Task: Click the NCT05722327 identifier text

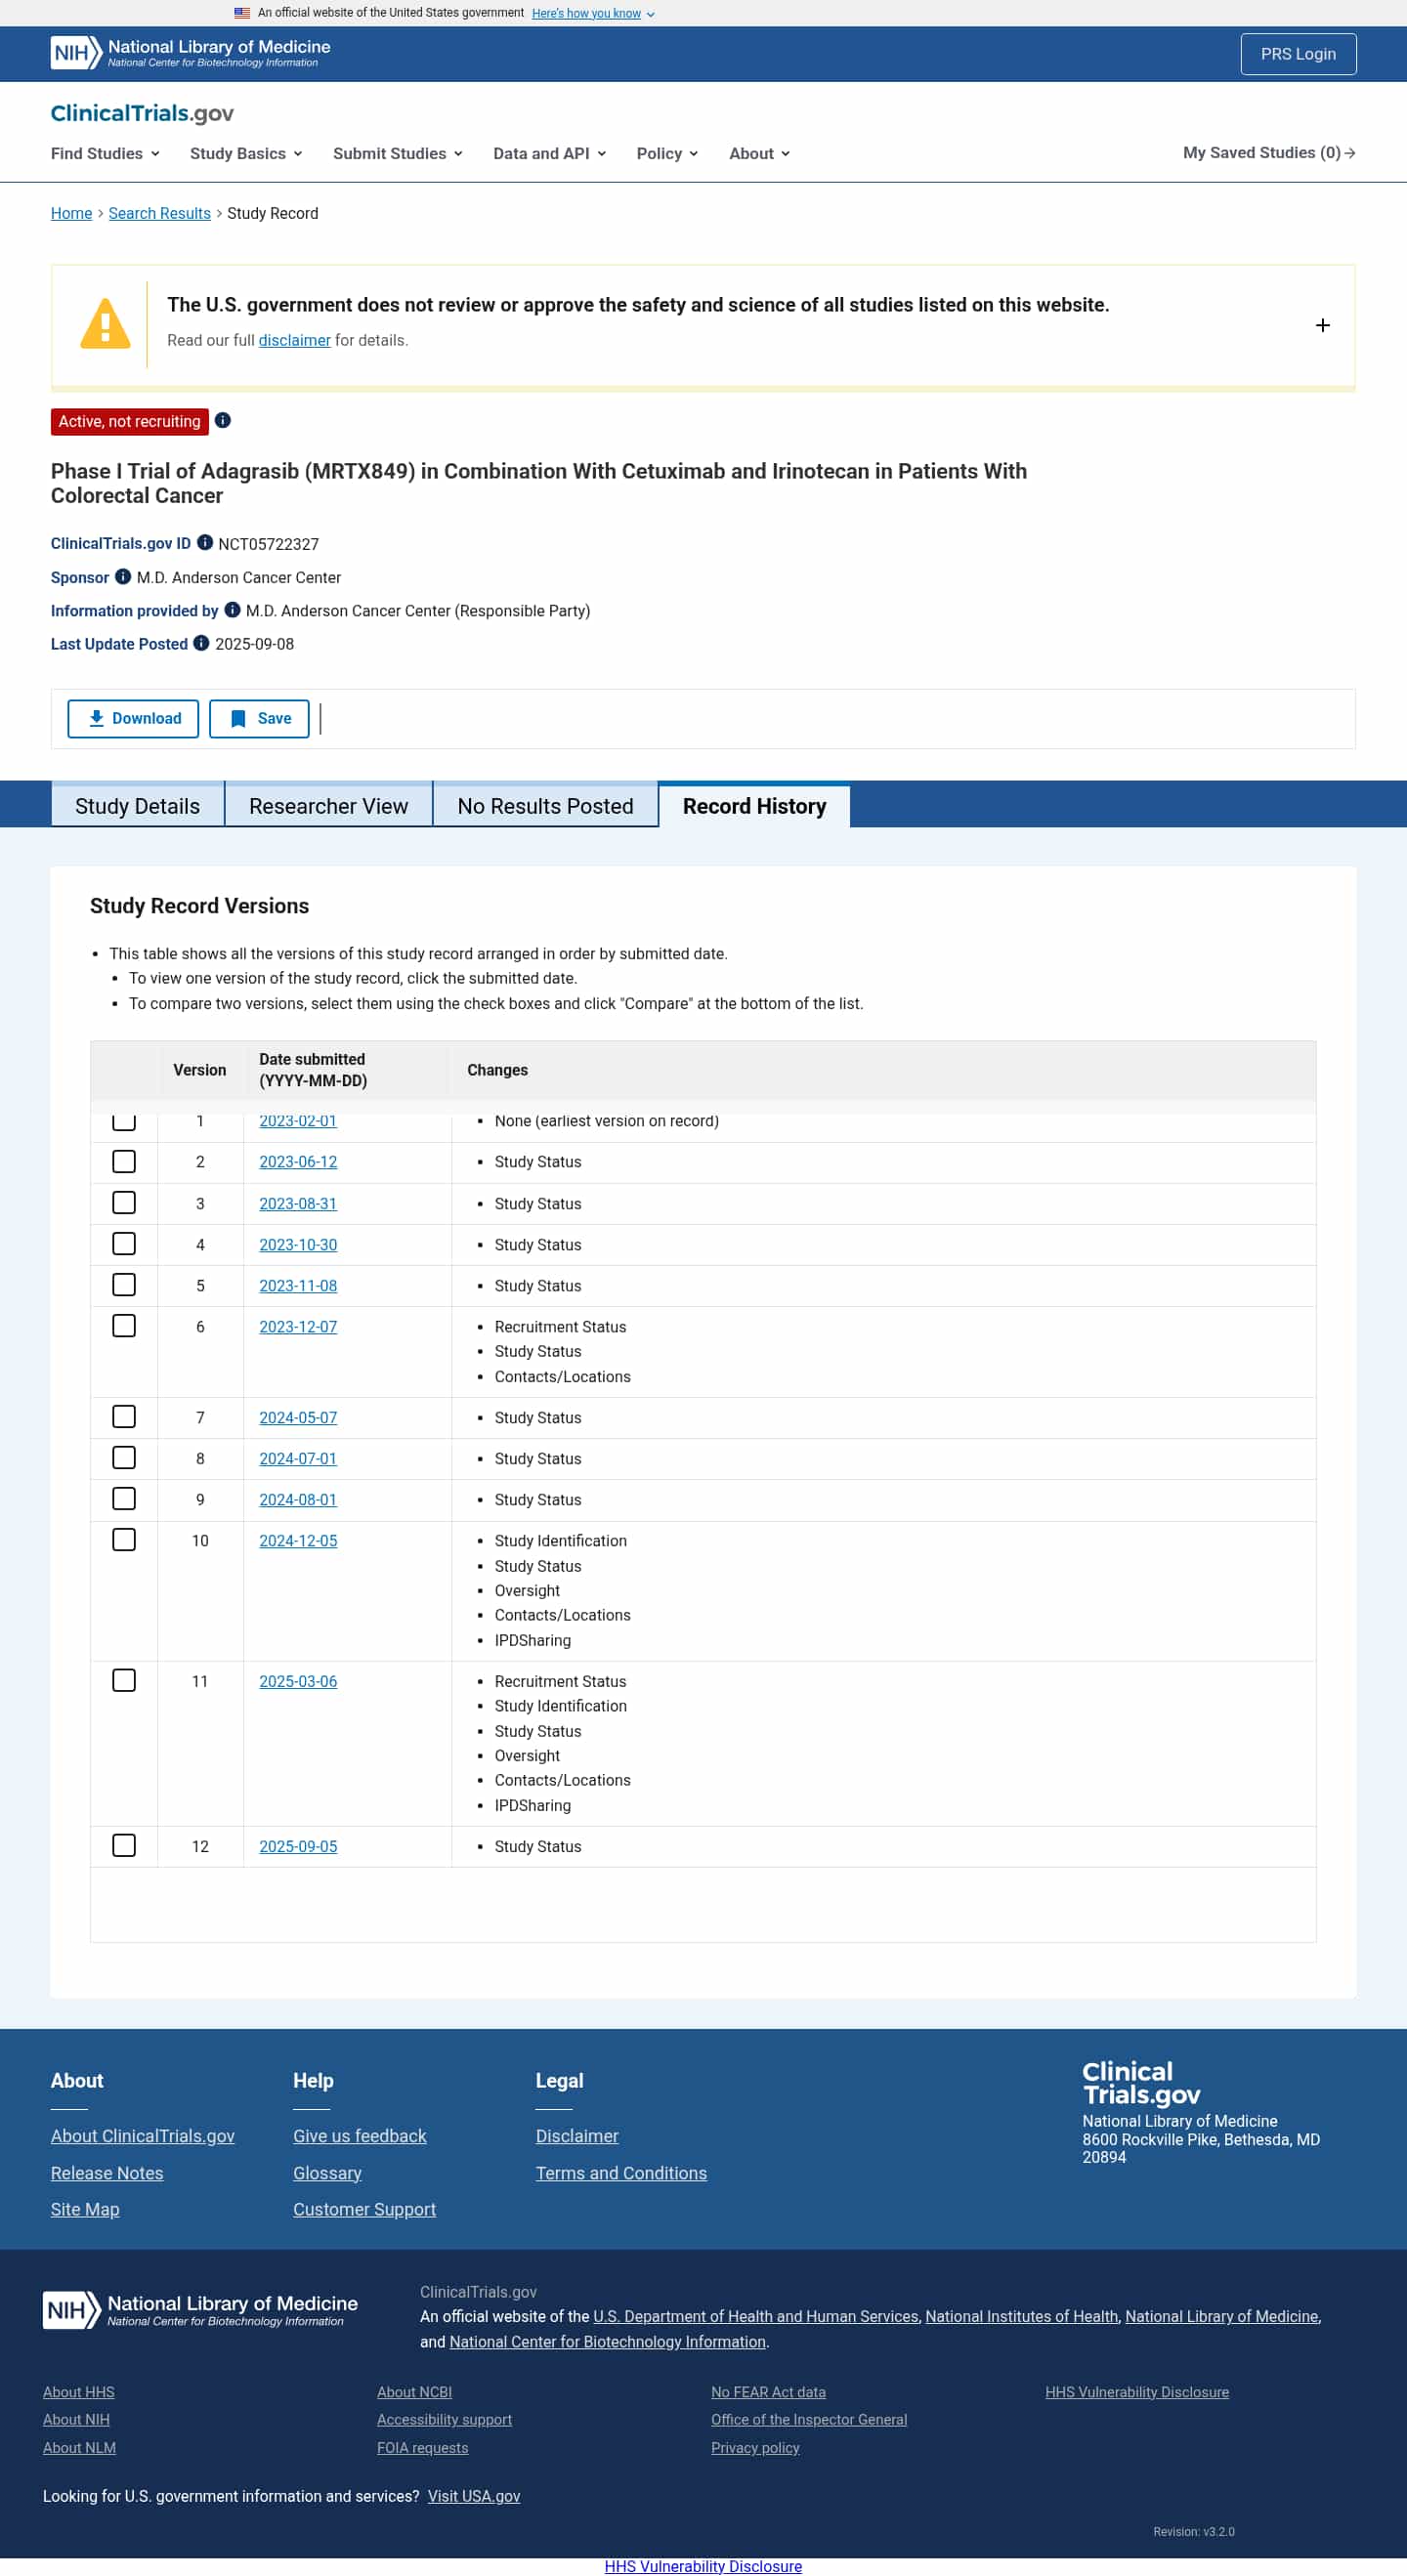Action: click(269, 544)
